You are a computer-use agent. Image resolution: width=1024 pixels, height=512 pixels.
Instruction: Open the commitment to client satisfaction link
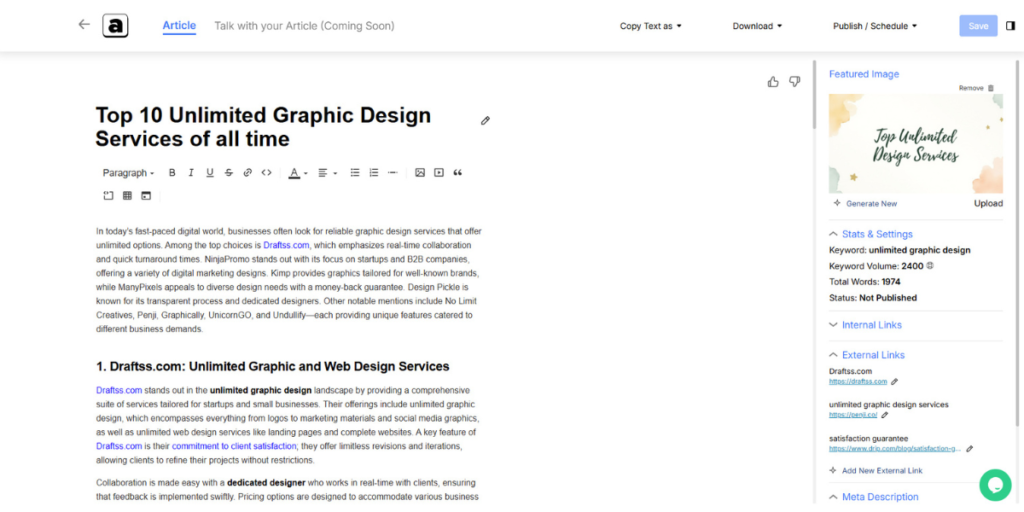click(x=234, y=446)
